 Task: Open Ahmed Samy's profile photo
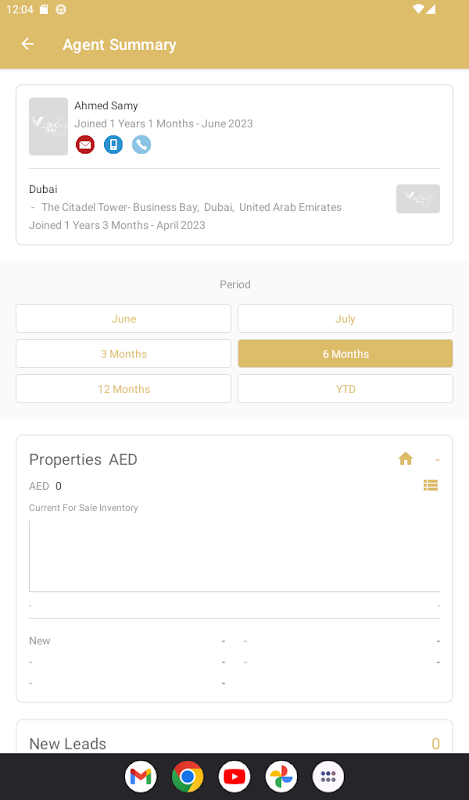48,127
